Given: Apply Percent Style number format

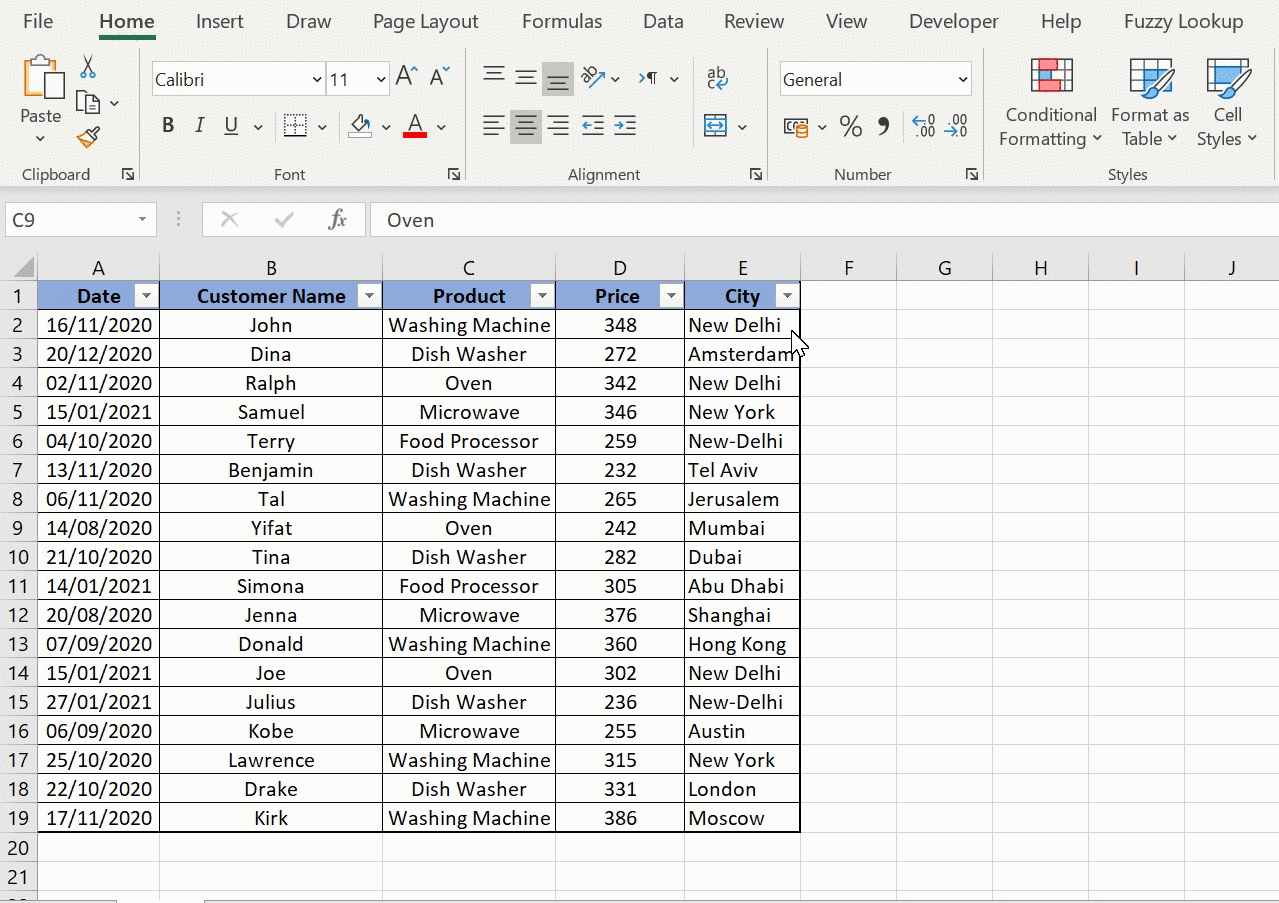Looking at the screenshot, I should (851, 126).
